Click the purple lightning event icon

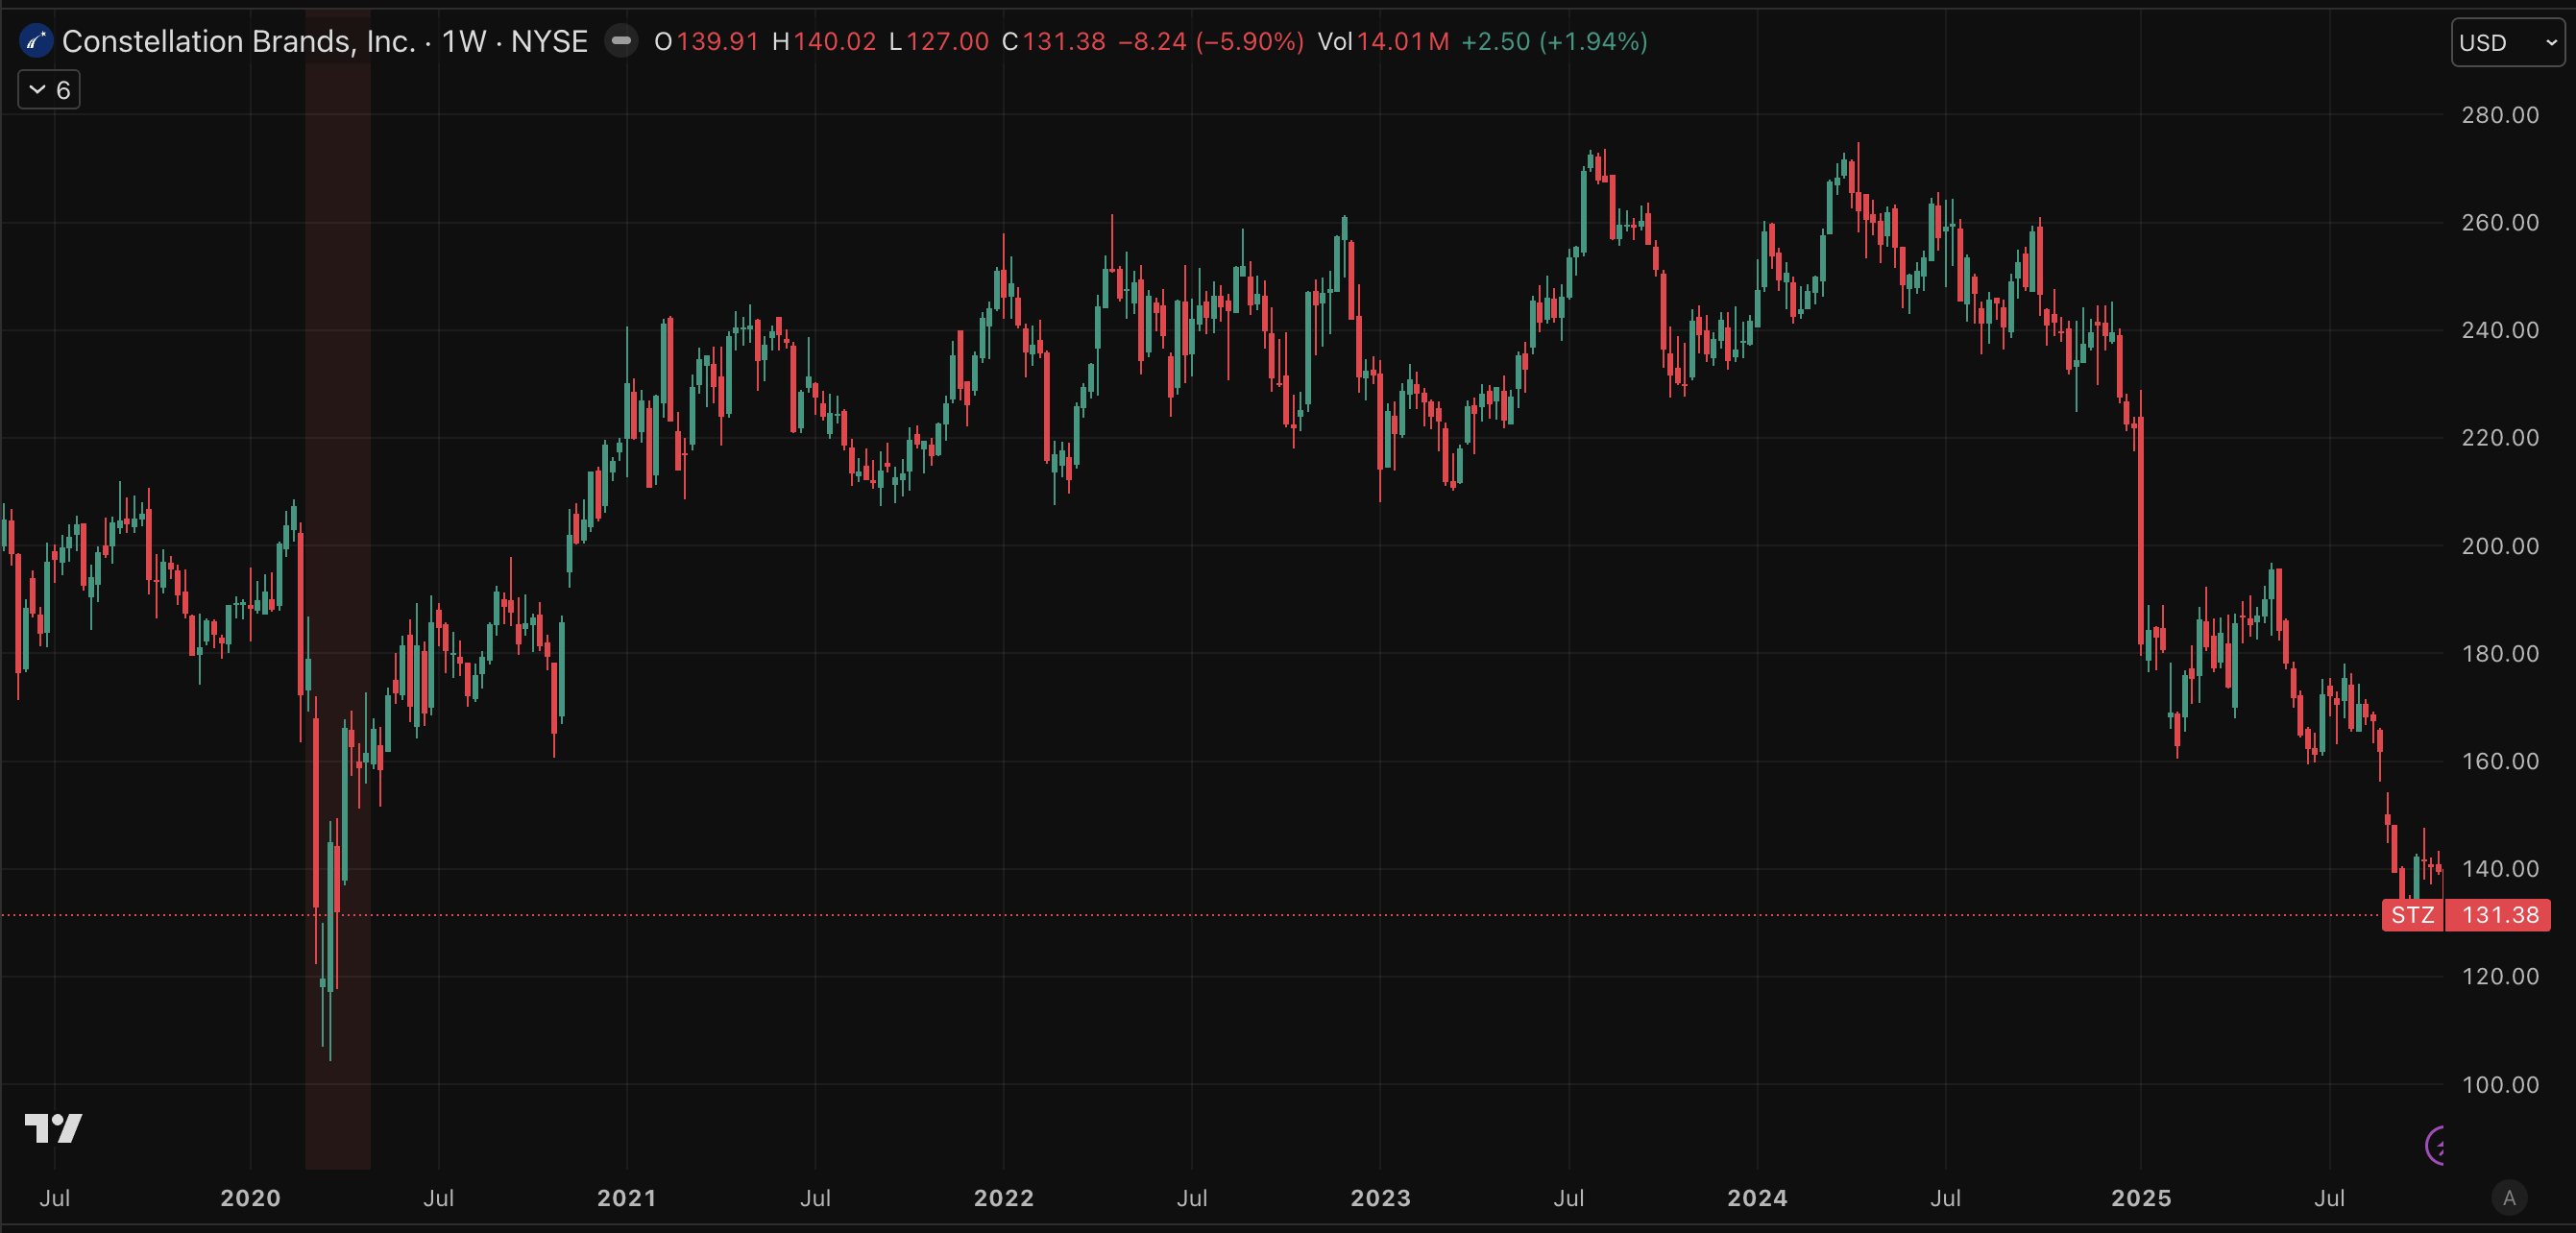pos(2438,1145)
